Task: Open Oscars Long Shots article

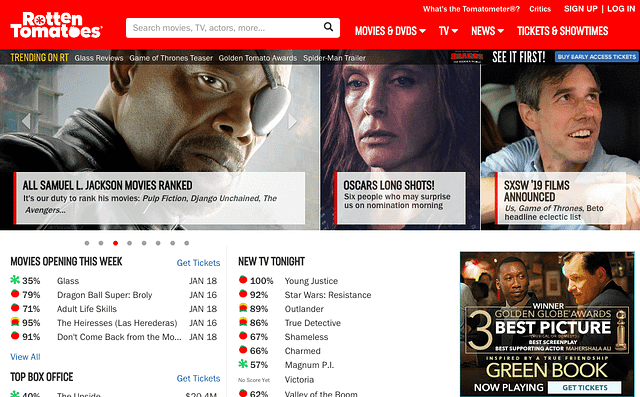Action: [400, 198]
